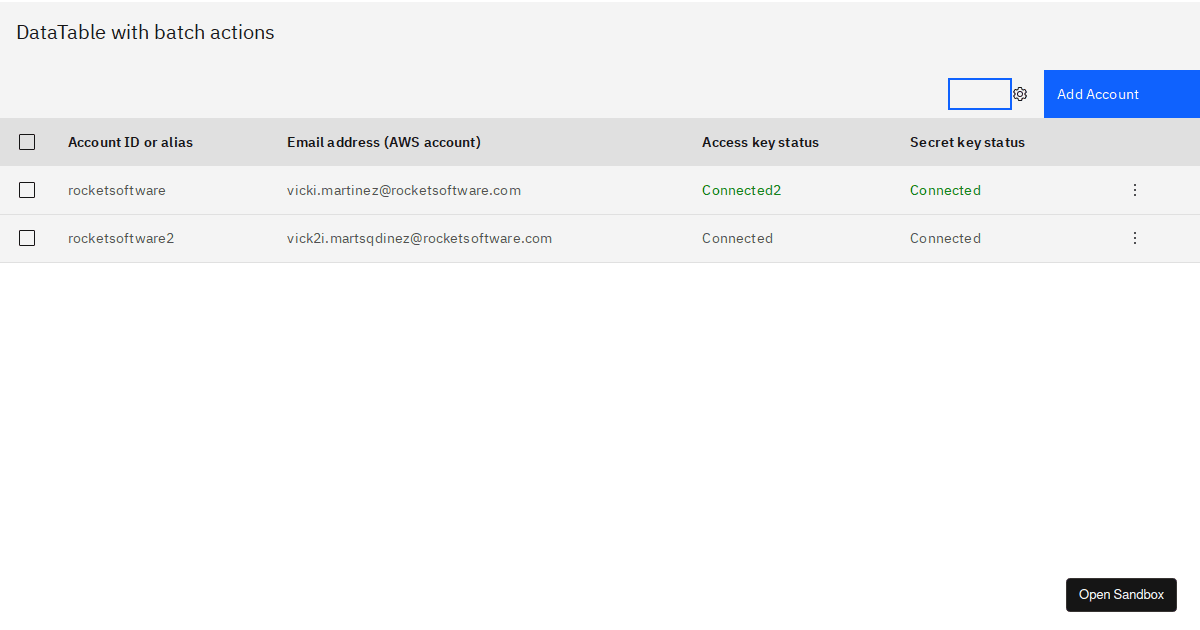The image size is (1200, 630).
Task: Click the green Connected2 access status
Action: (741, 190)
